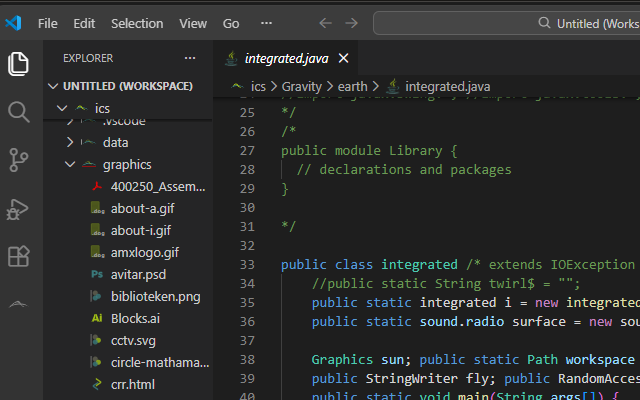The image size is (640, 400).
Task: Go back with the left arrow
Action: pyautogui.click(x=325, y=23)
